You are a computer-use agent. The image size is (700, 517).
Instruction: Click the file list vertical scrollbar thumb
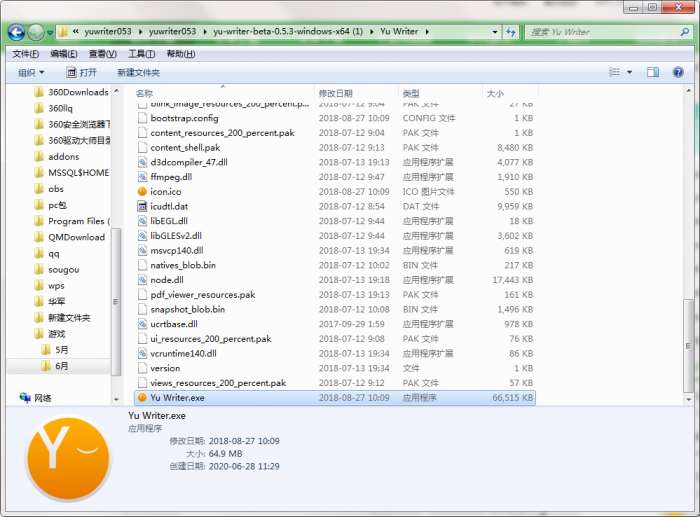(688, 346)
